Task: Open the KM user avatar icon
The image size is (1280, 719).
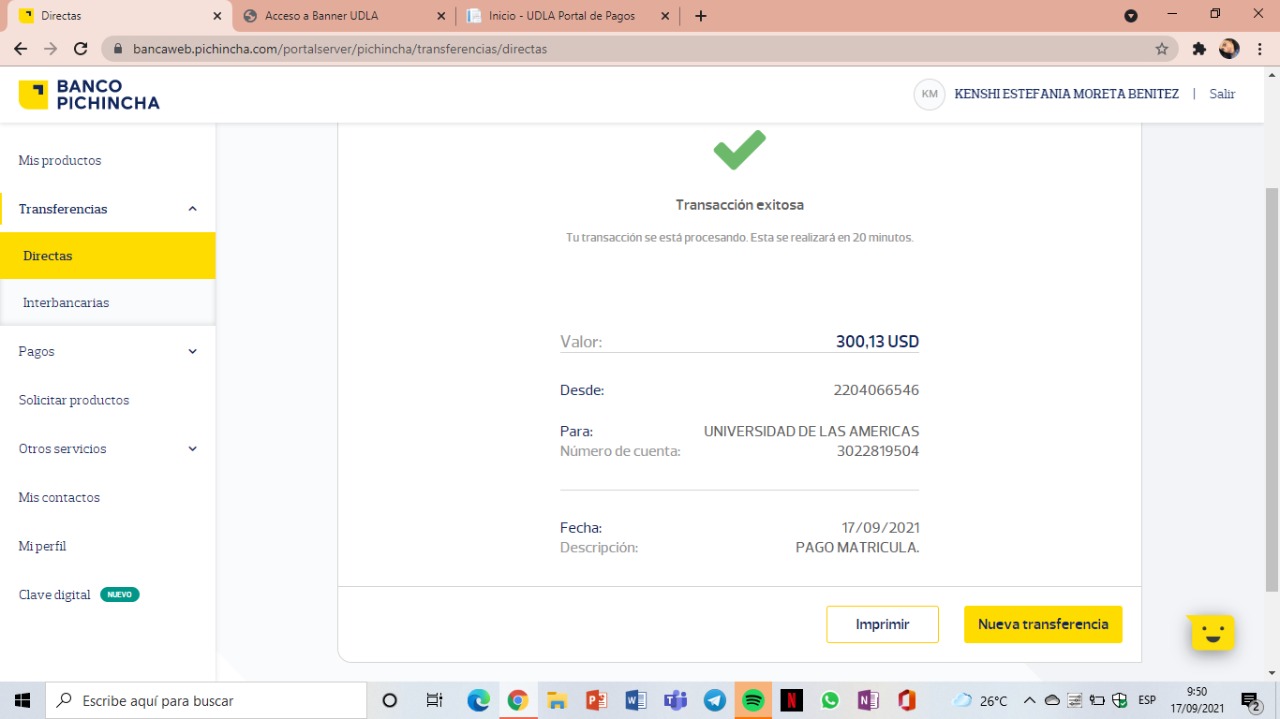Action: click(x=929, y=94)
